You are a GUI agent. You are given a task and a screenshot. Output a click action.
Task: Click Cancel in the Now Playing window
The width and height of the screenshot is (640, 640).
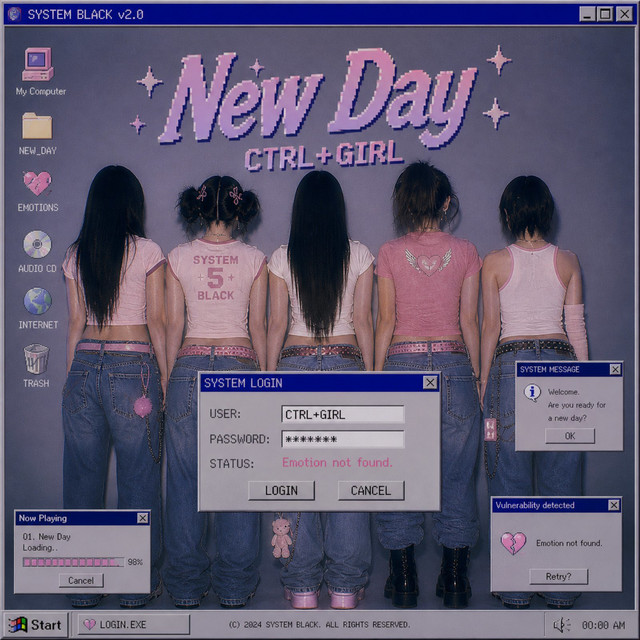pos(81,580)
